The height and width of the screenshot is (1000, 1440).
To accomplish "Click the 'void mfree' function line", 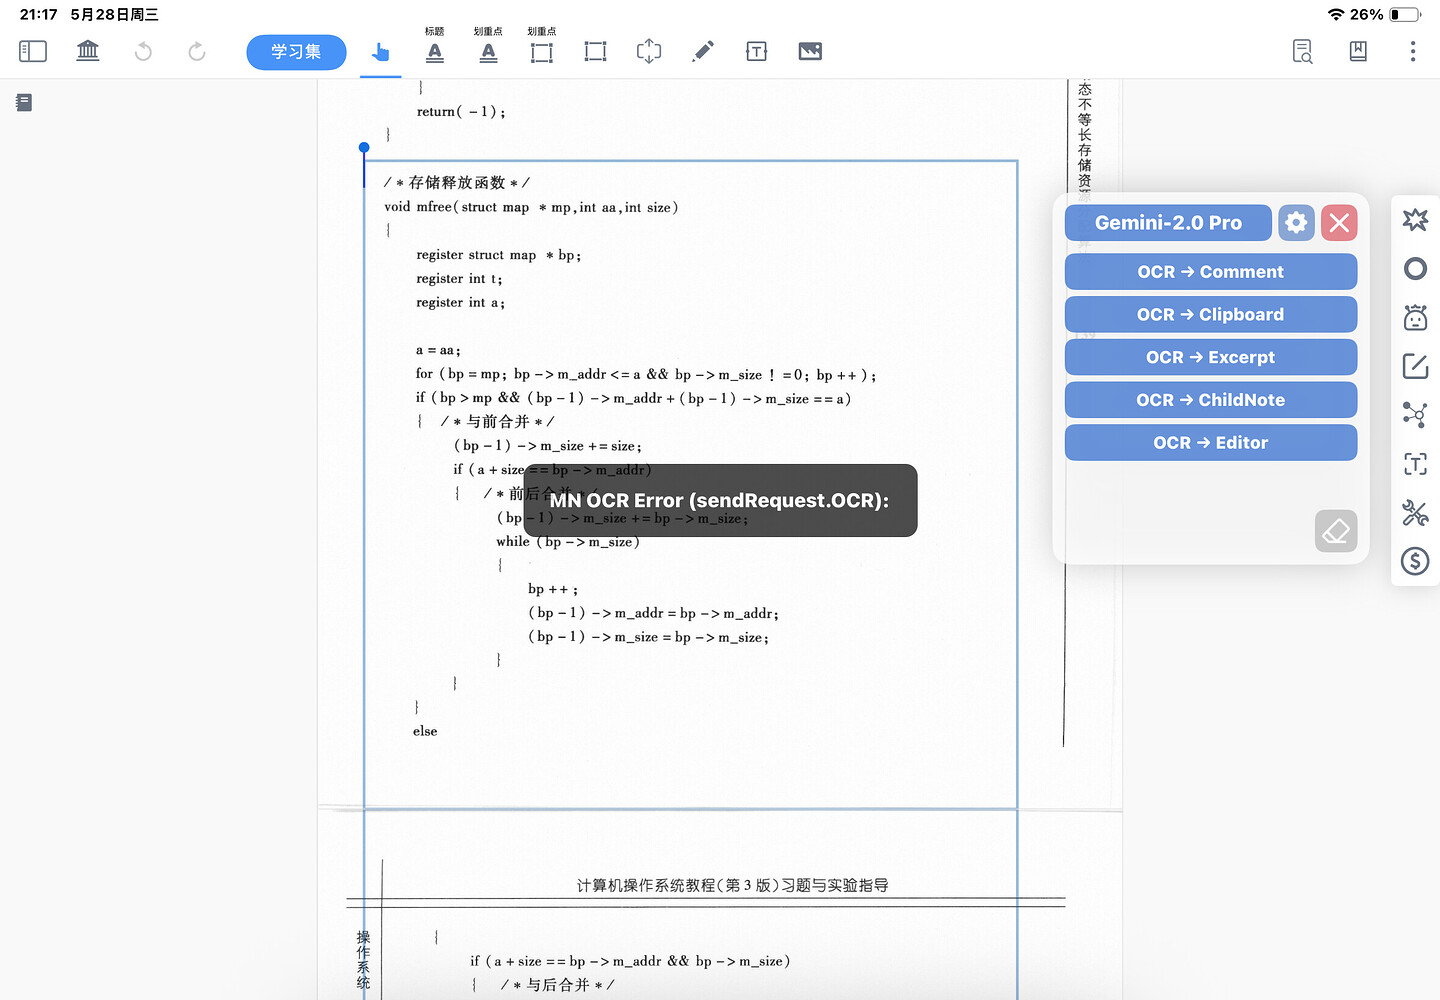I will pos(531,207).
